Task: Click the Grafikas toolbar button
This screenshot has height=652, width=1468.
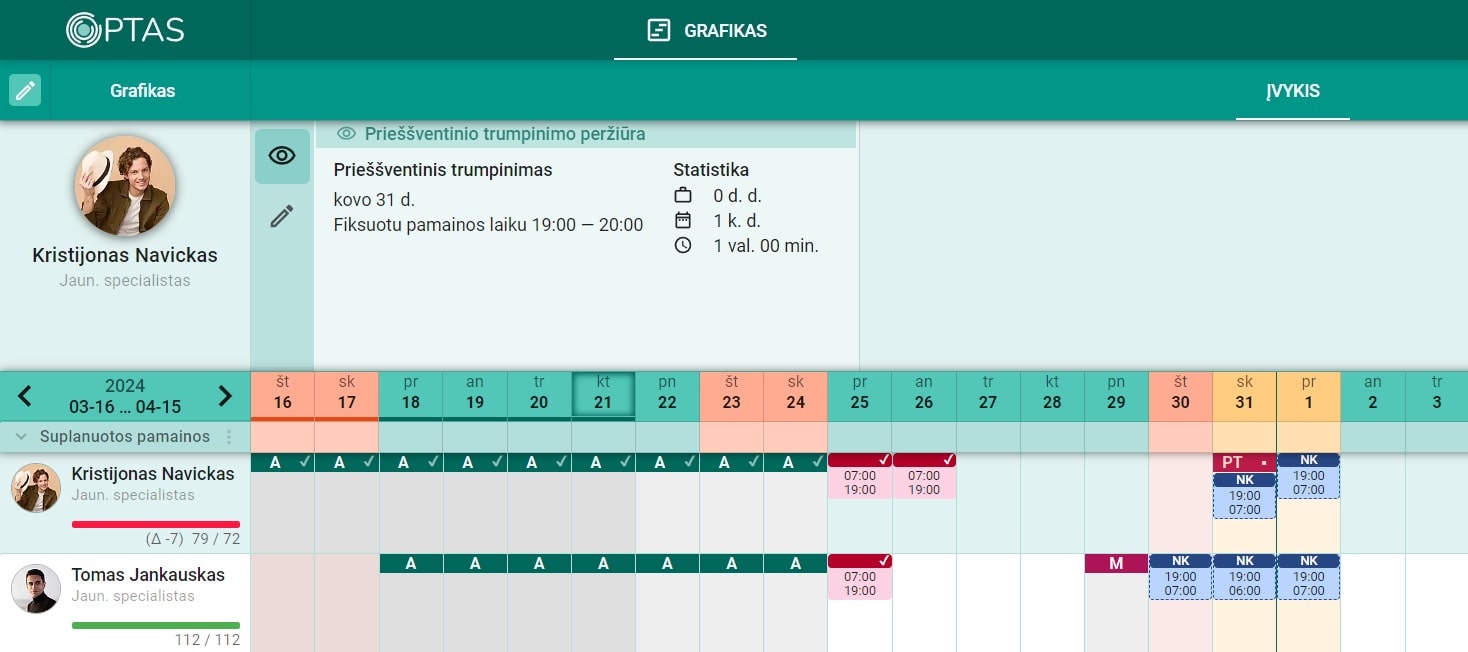Action: pos(142,91)
